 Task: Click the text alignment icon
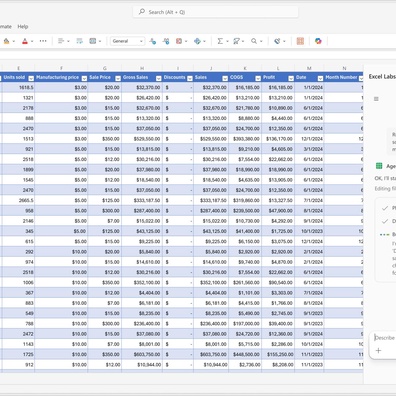(x=61, y=41)
